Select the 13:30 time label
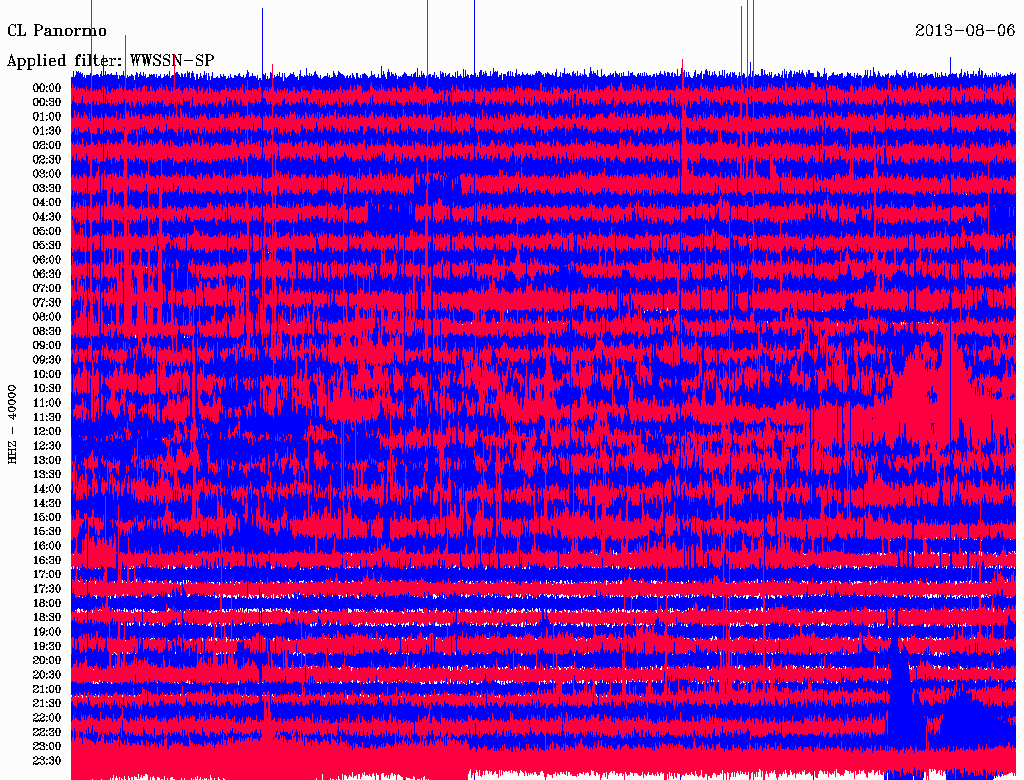 tap(47, 475)
